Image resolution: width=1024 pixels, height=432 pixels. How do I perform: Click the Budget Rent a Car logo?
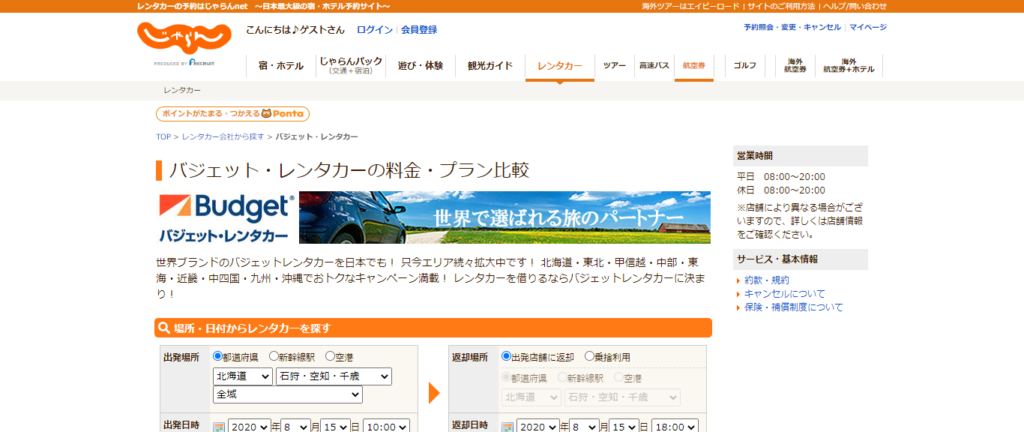(x=226, y=217)
